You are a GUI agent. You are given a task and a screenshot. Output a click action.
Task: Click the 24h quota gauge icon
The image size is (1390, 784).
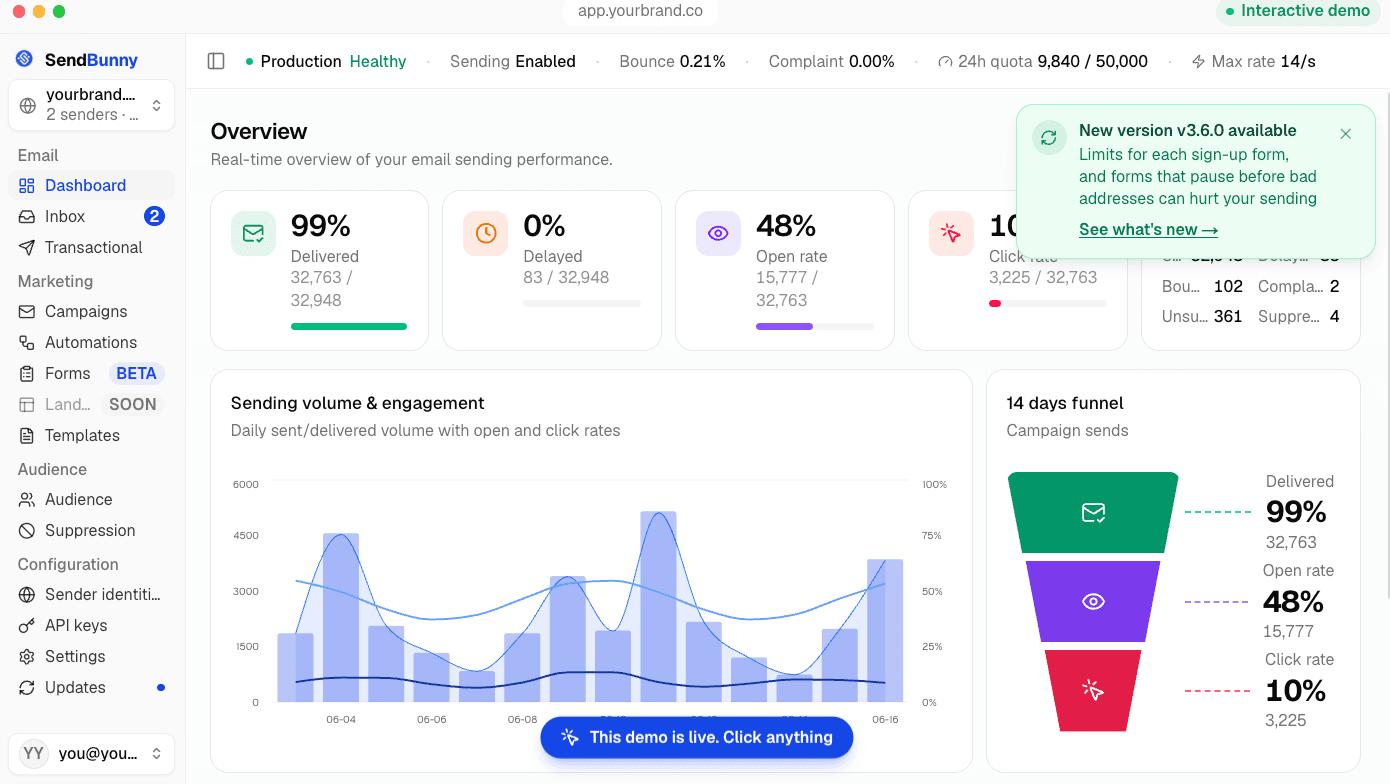[x=945, y=62]
